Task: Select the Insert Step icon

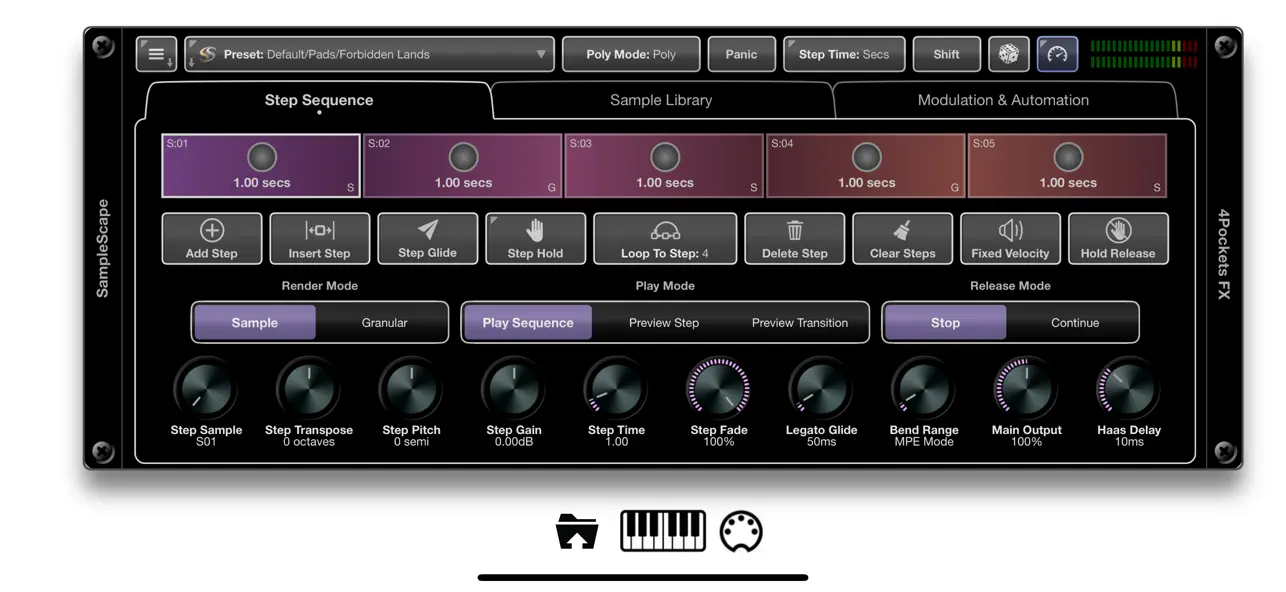Action: [319, 238]
